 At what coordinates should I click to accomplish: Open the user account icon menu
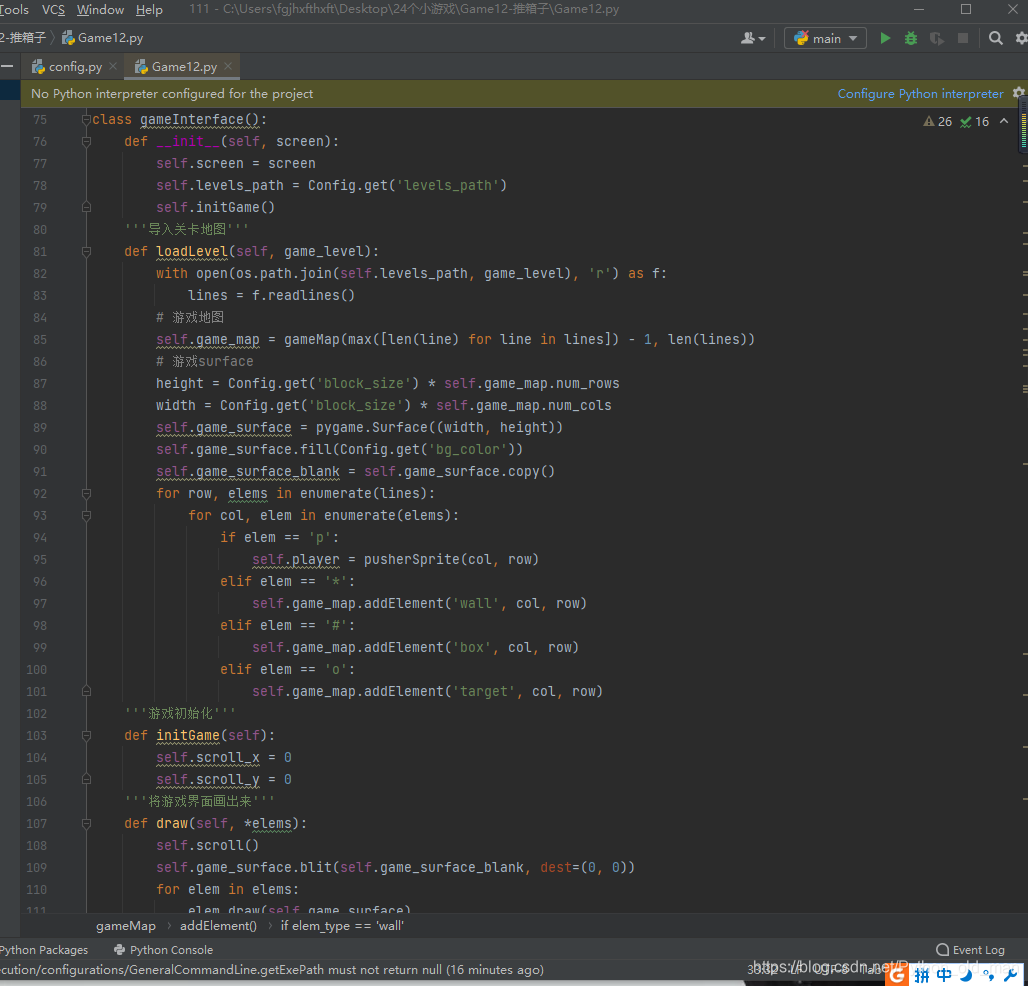(x=752, y=38)
